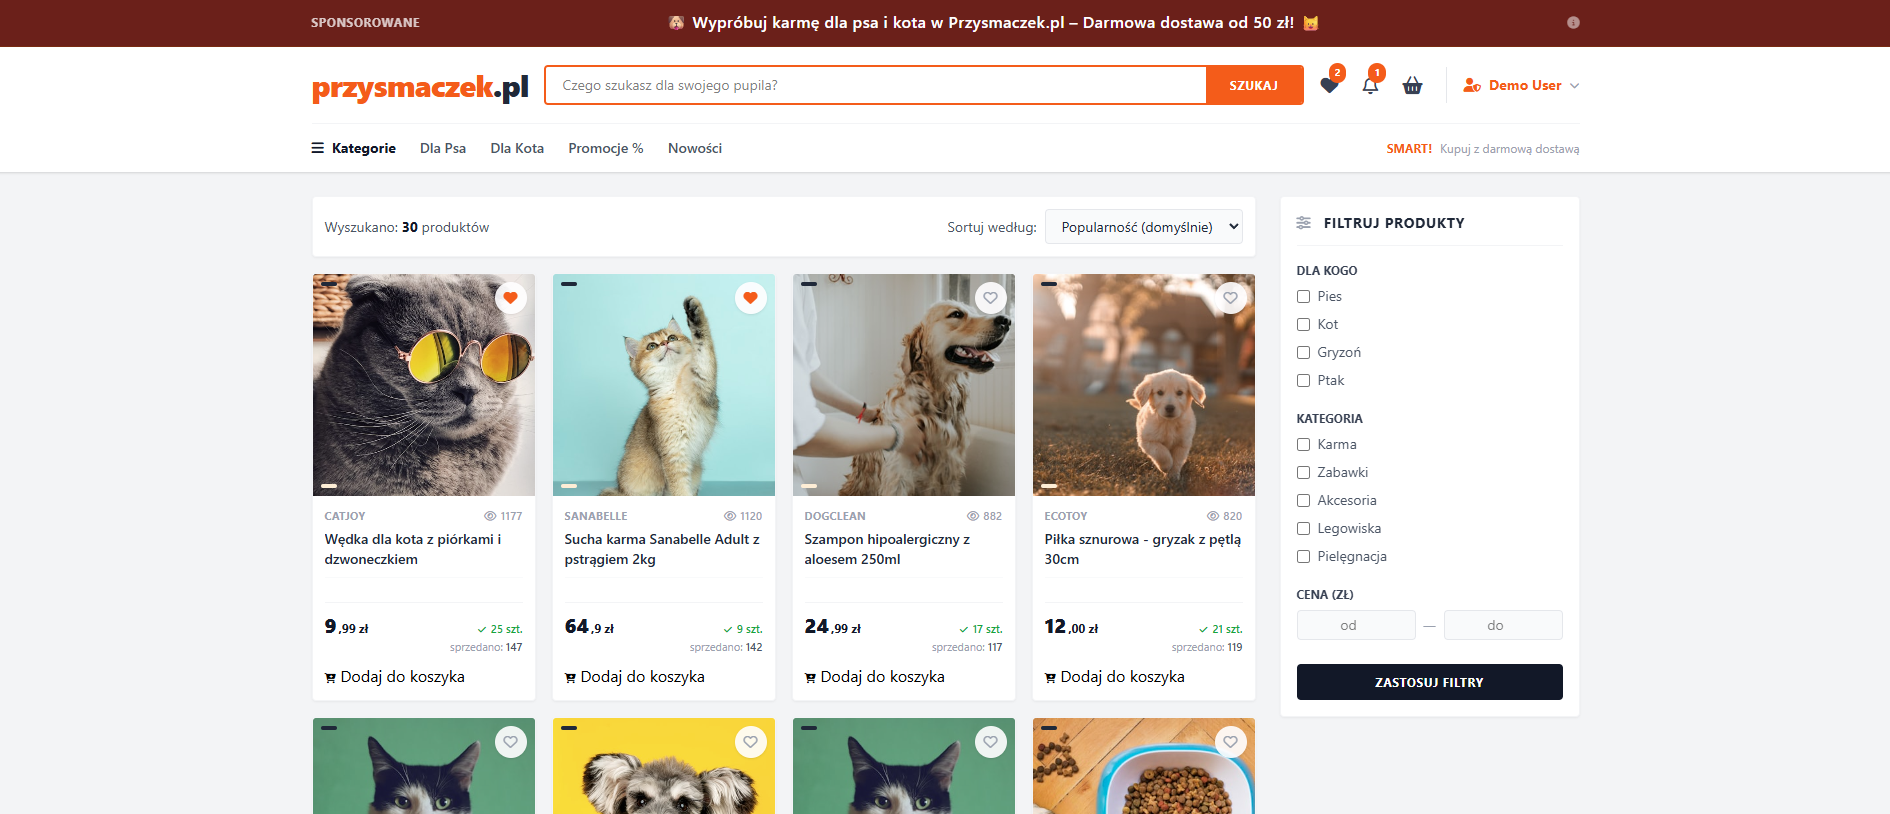Click cart icon for Sucha karma Sanabelle

point(570,678)
